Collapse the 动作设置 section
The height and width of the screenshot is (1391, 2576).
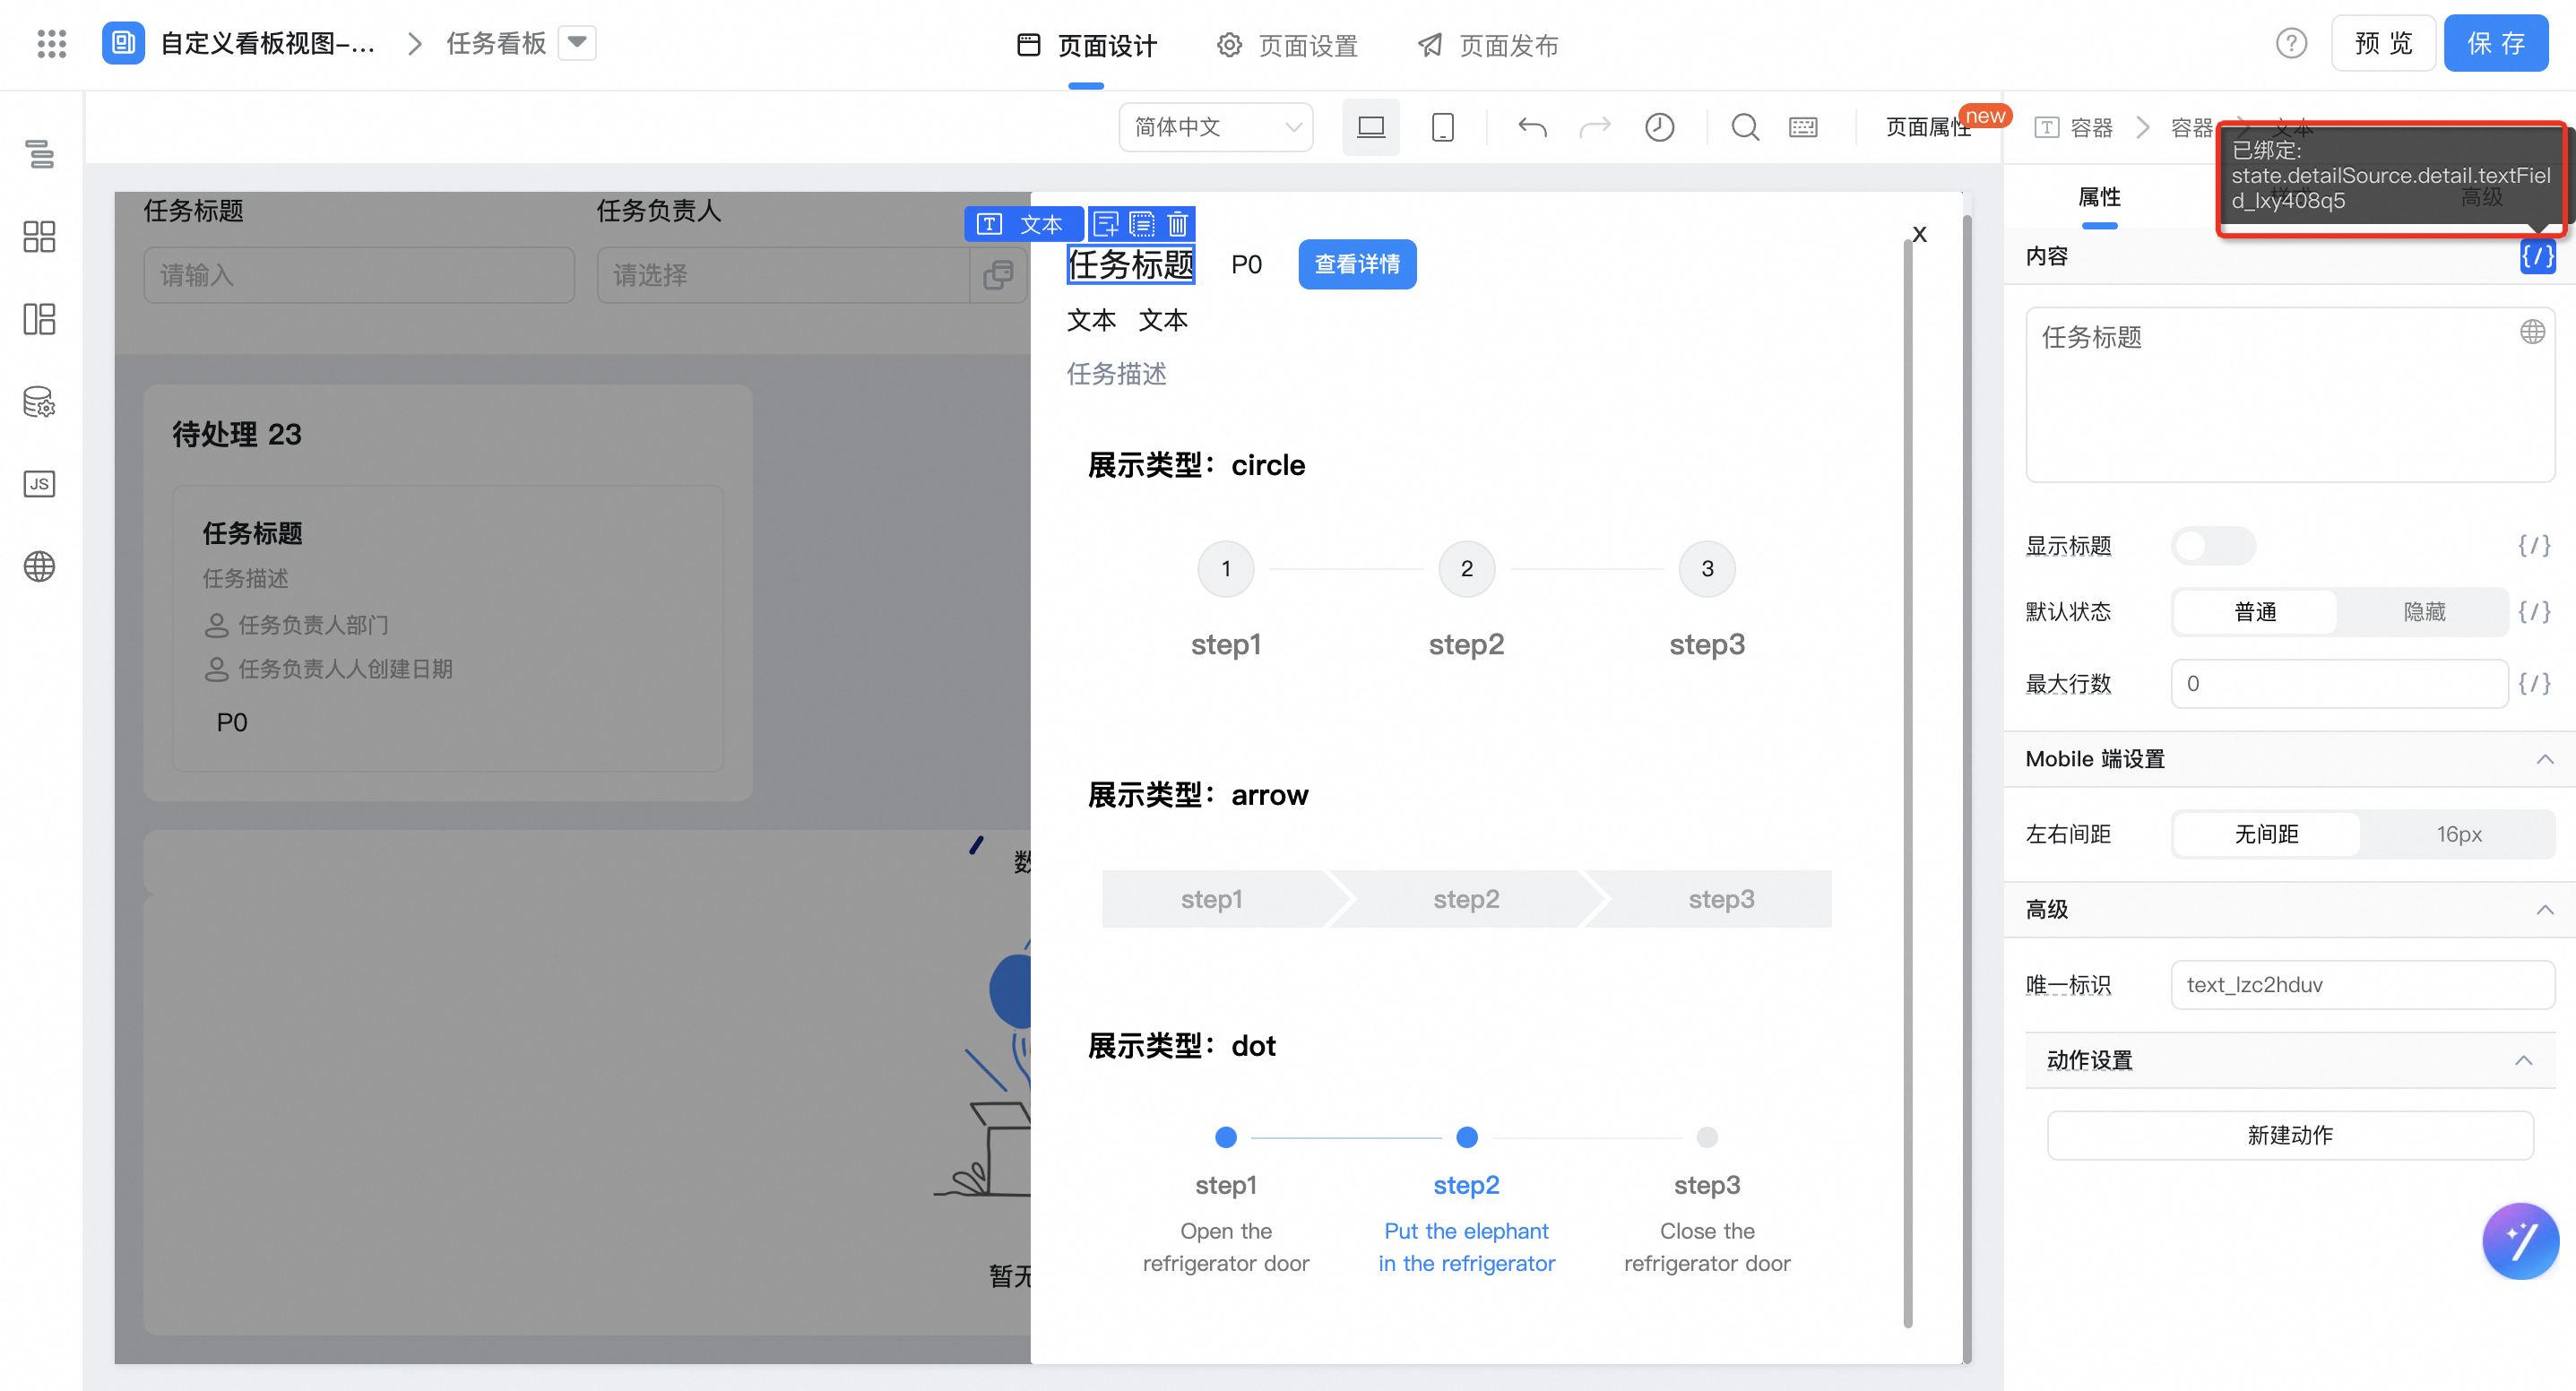click(x=2523, y=1060)
